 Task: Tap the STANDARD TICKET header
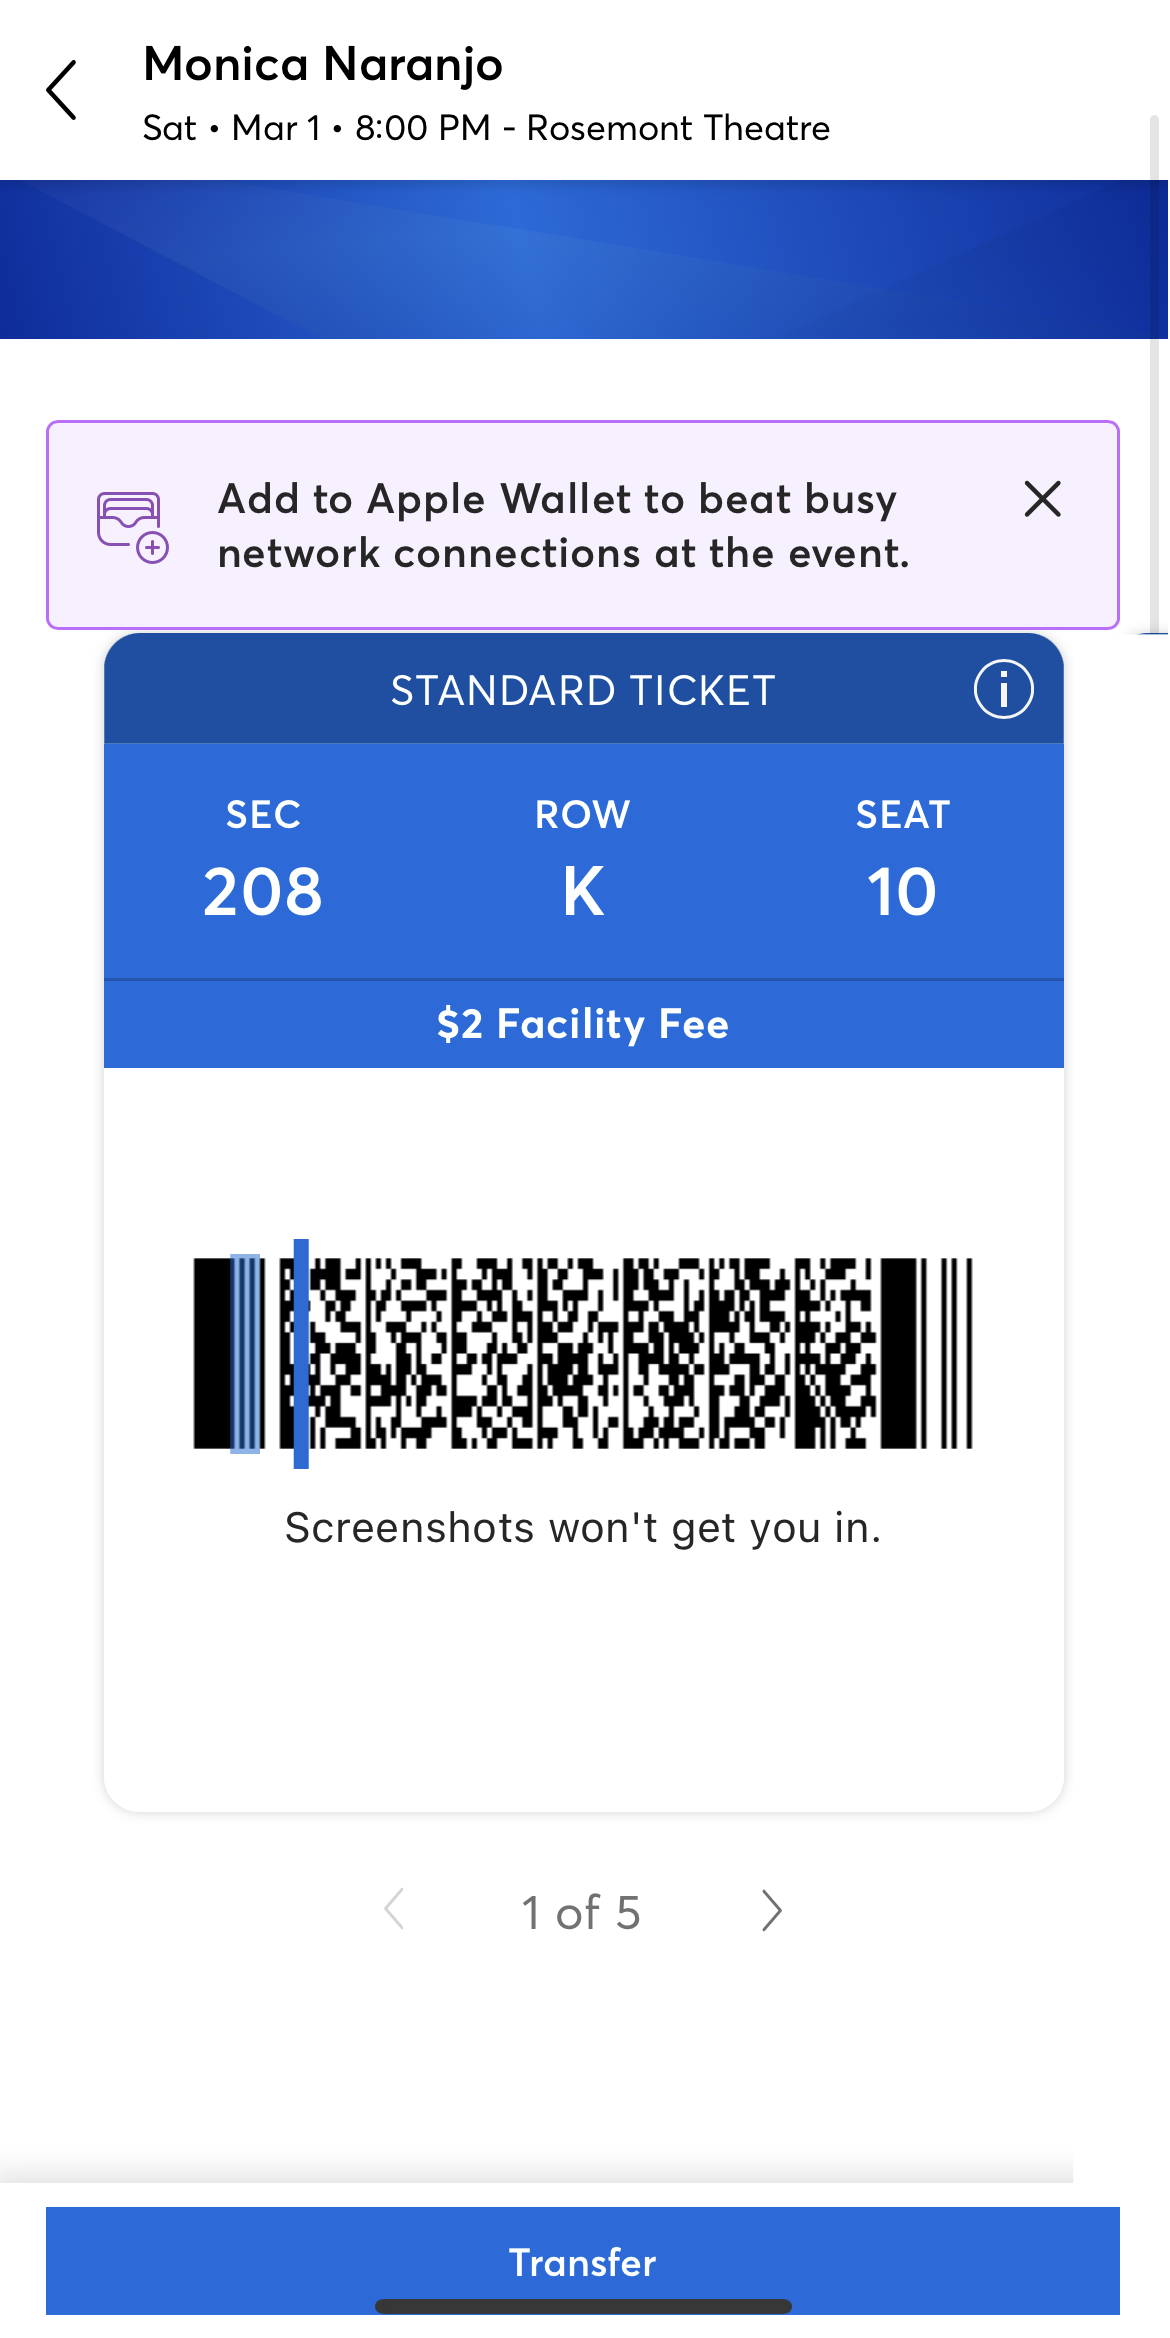pos(583,691)
